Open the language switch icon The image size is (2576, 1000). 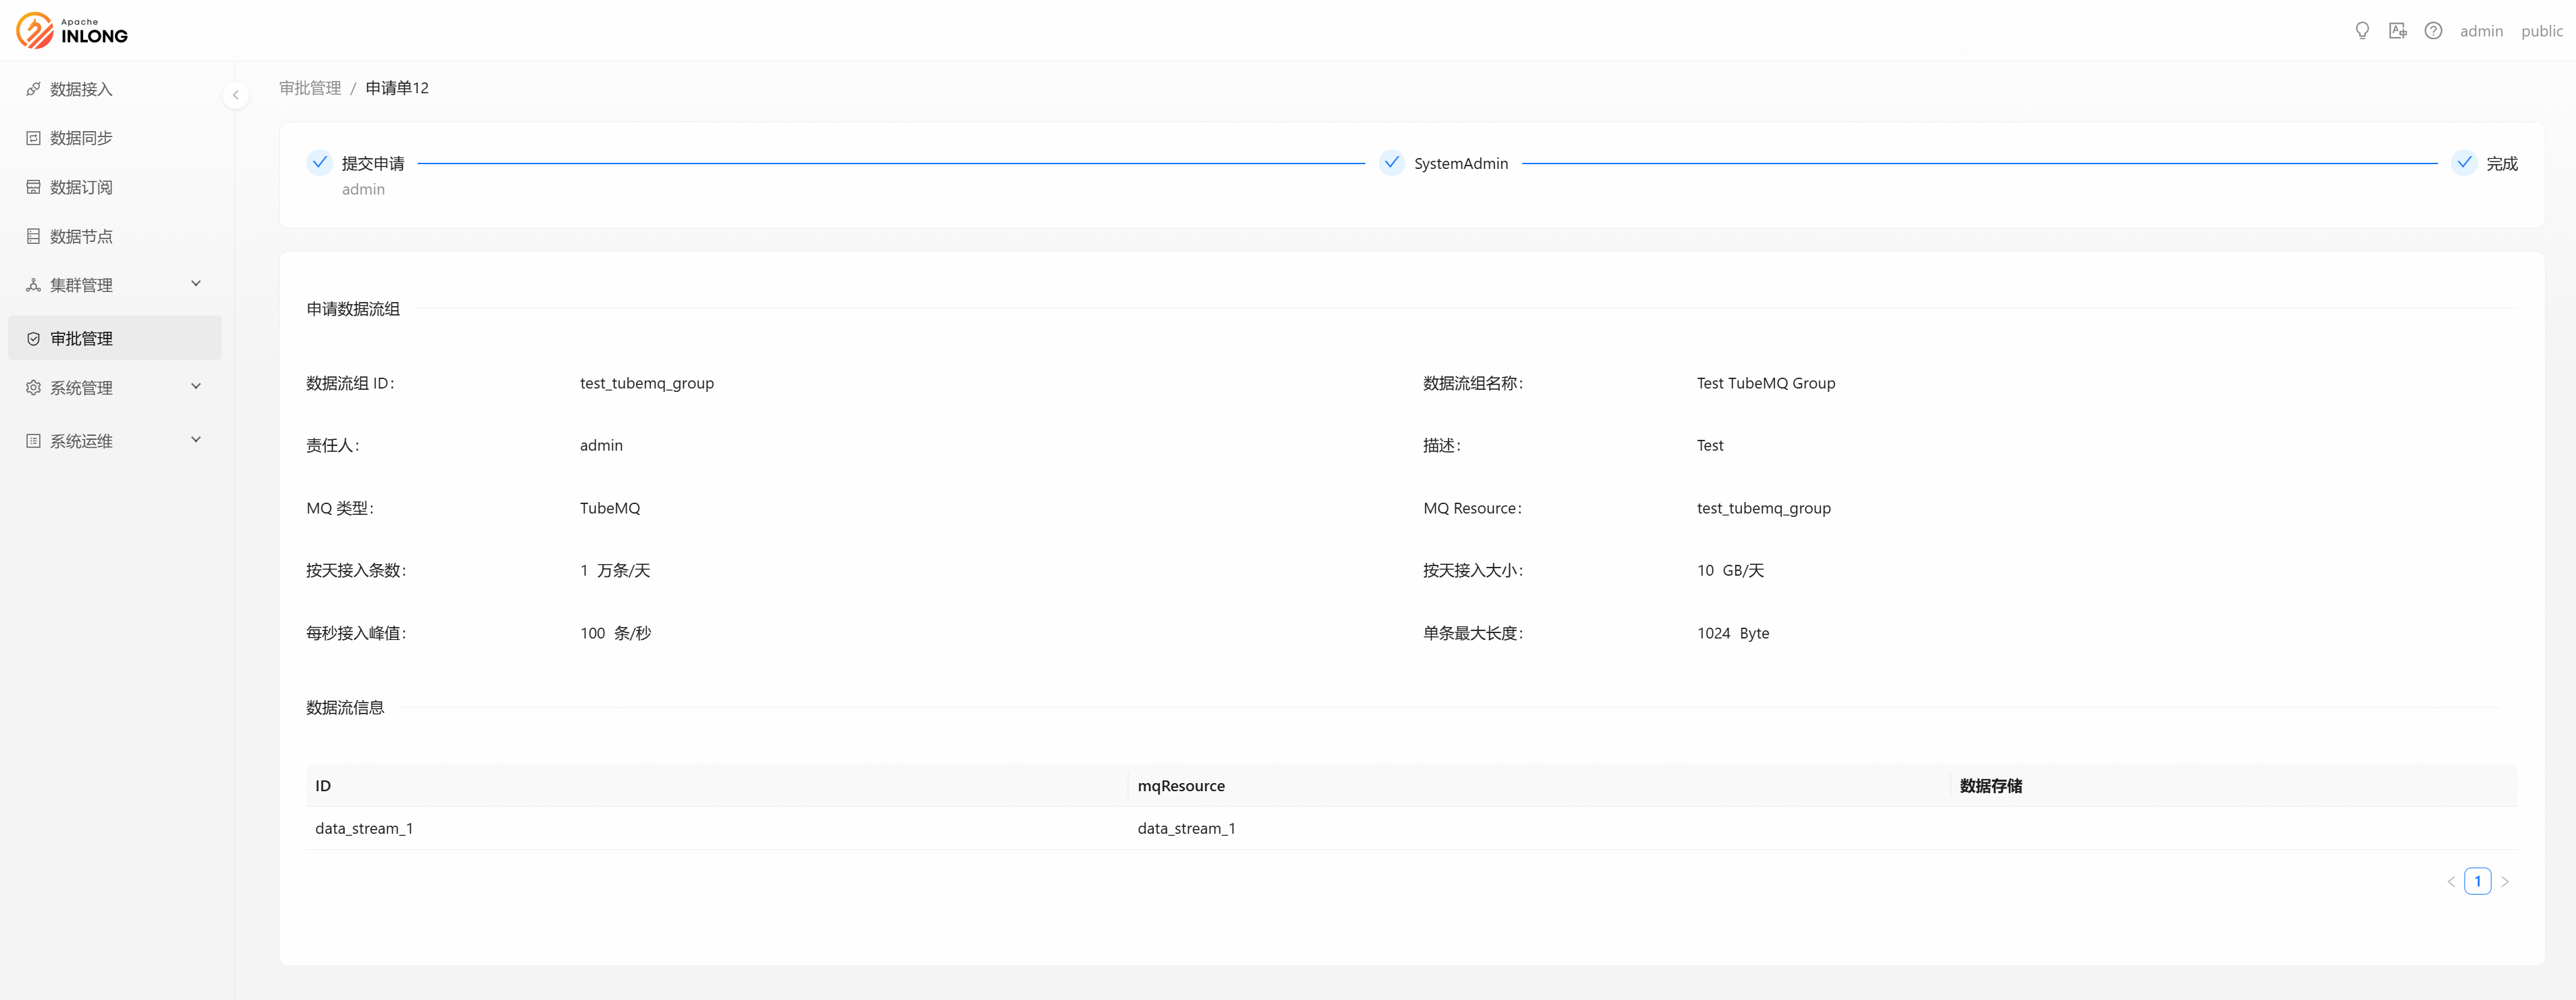tap(2397, 31)
